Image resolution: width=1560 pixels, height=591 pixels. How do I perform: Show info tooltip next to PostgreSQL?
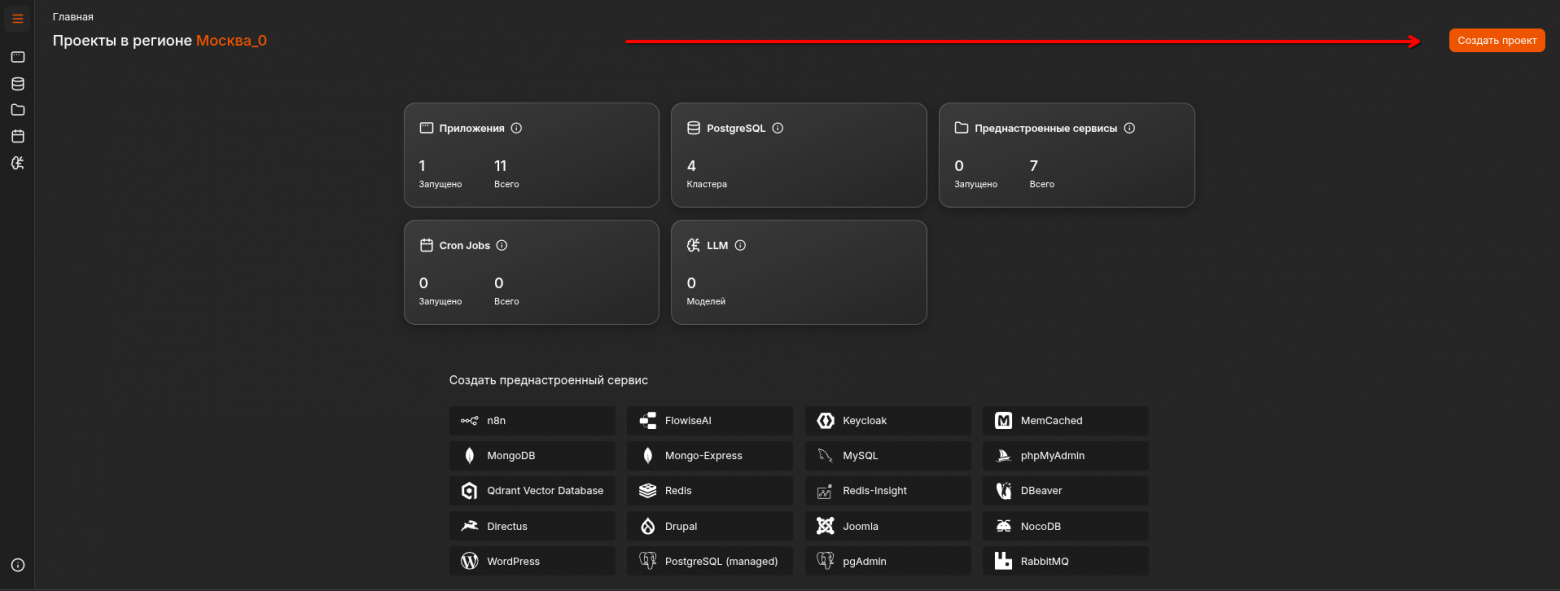pos(778,128)
